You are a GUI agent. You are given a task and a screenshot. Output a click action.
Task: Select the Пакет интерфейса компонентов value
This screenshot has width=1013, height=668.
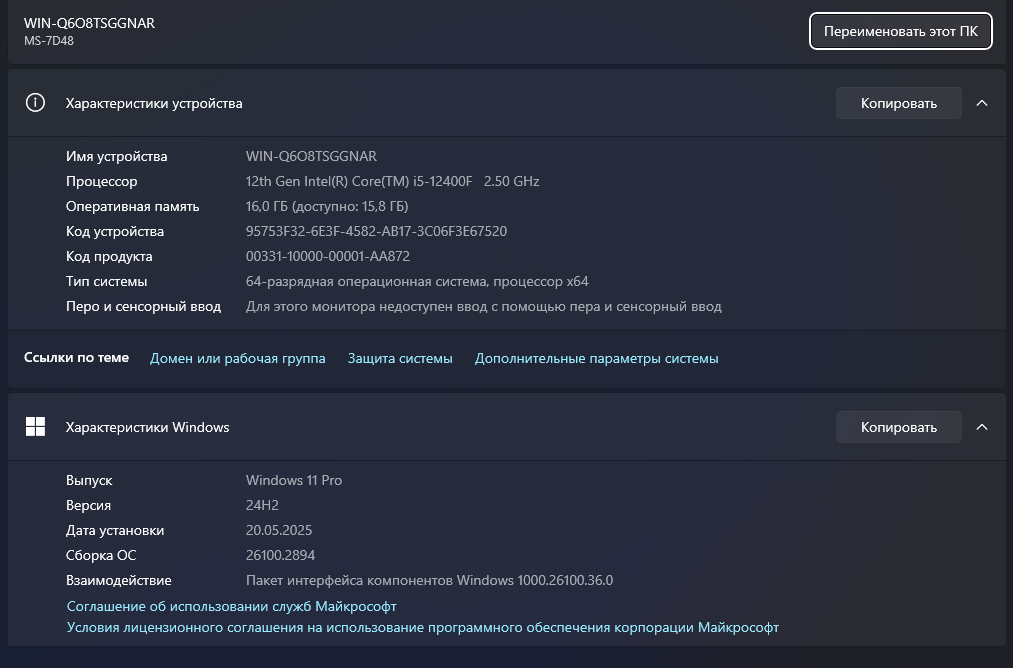click(429, 581)
